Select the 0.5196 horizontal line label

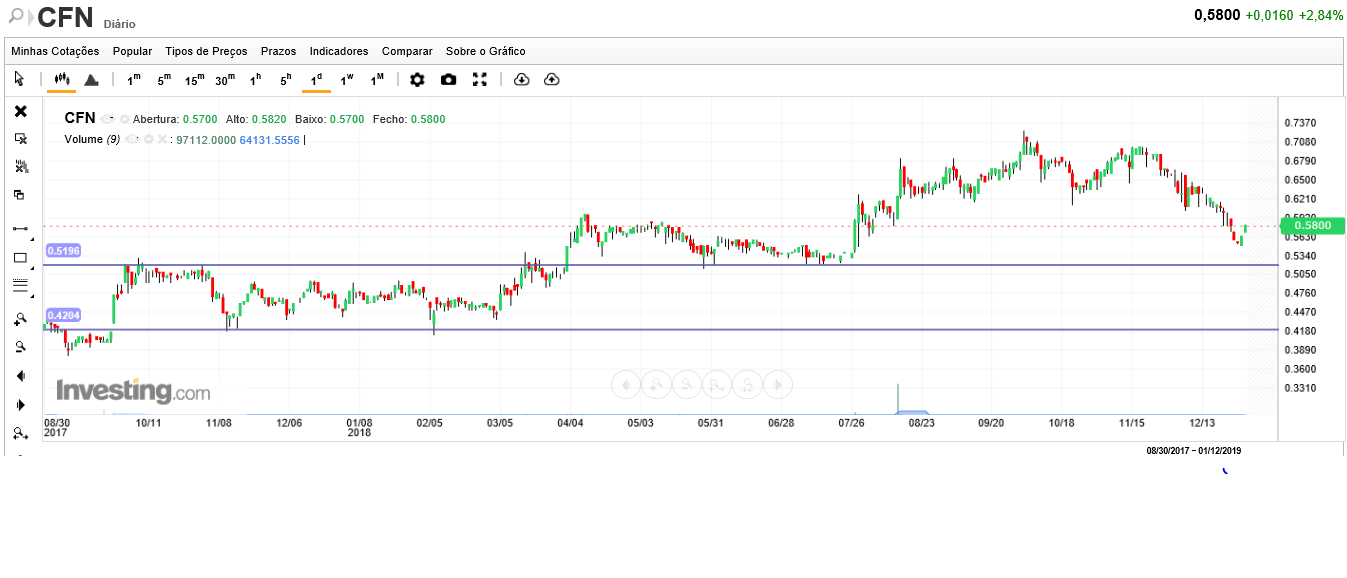(x=62, y=250)
